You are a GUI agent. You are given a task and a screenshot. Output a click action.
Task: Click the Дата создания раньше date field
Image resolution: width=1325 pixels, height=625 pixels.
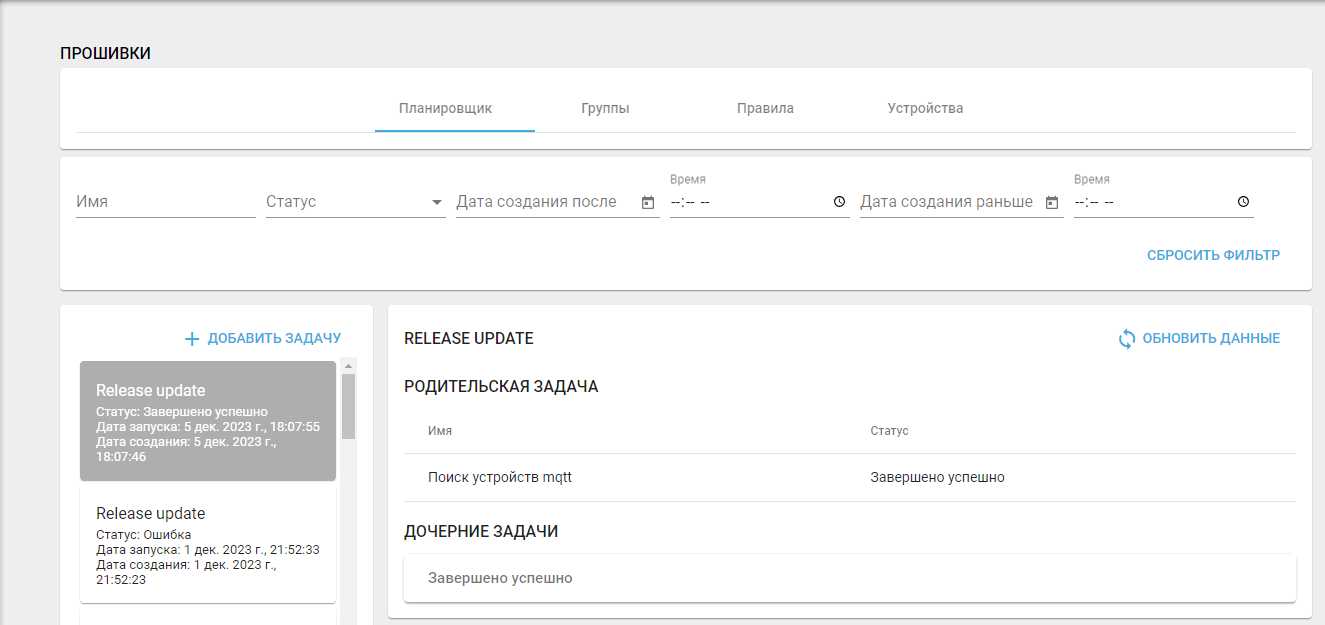coord(945,202)
